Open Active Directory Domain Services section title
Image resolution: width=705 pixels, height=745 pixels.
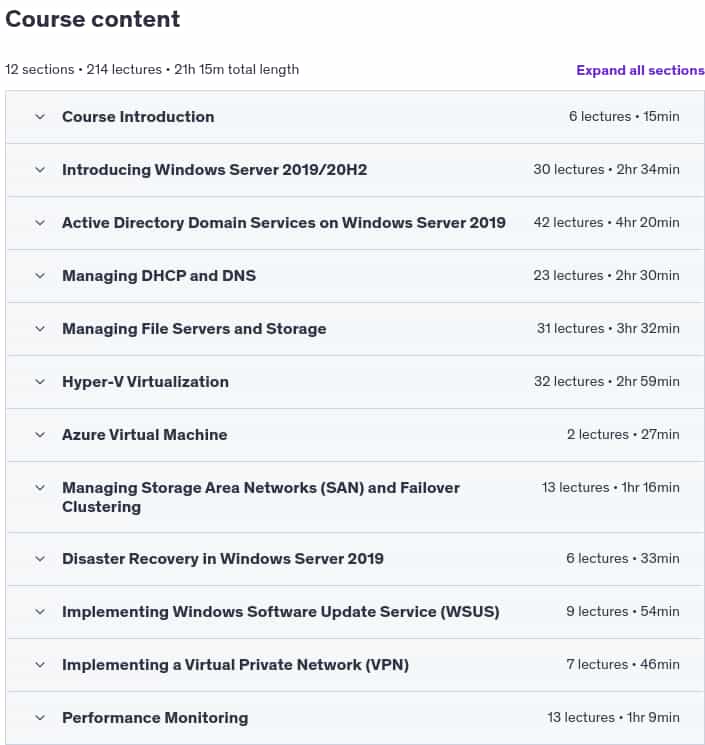284,223
